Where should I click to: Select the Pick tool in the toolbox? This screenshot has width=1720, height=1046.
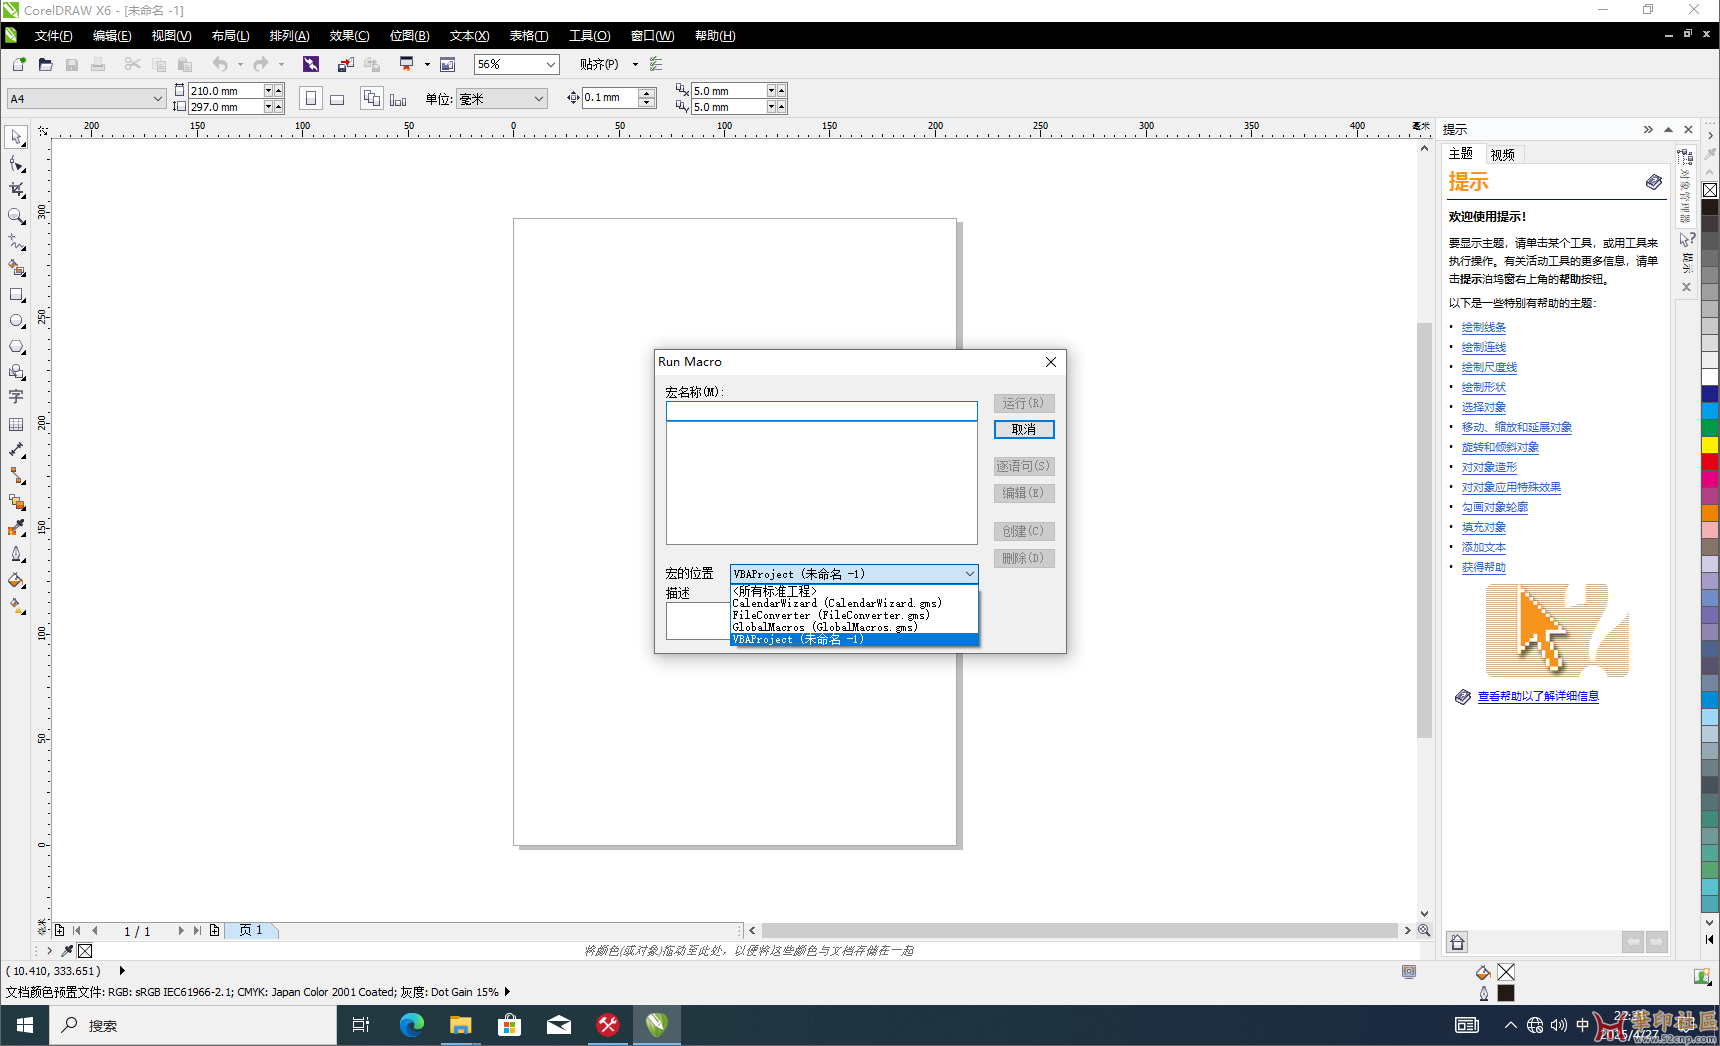(17, 137)
